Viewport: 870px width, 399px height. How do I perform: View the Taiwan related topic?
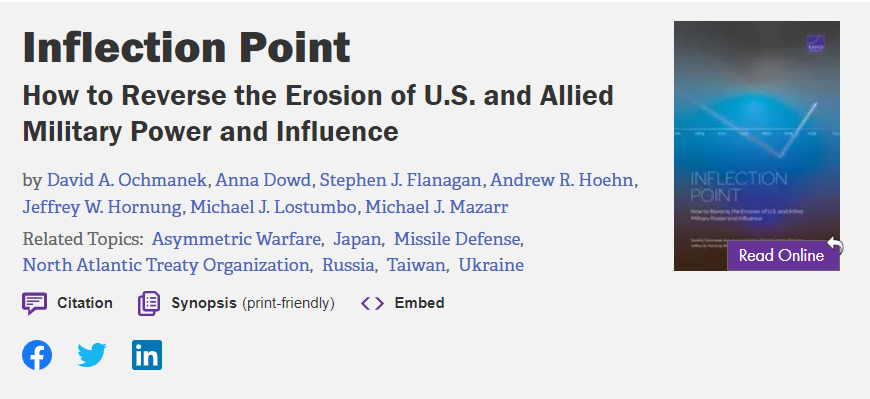pyautogui.click(x=416, y=265)
